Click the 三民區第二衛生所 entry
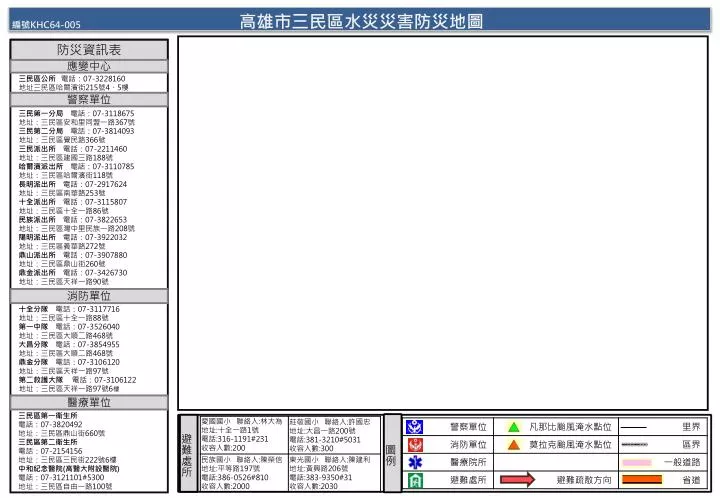 pyautogui.click(x=48, y=442)
